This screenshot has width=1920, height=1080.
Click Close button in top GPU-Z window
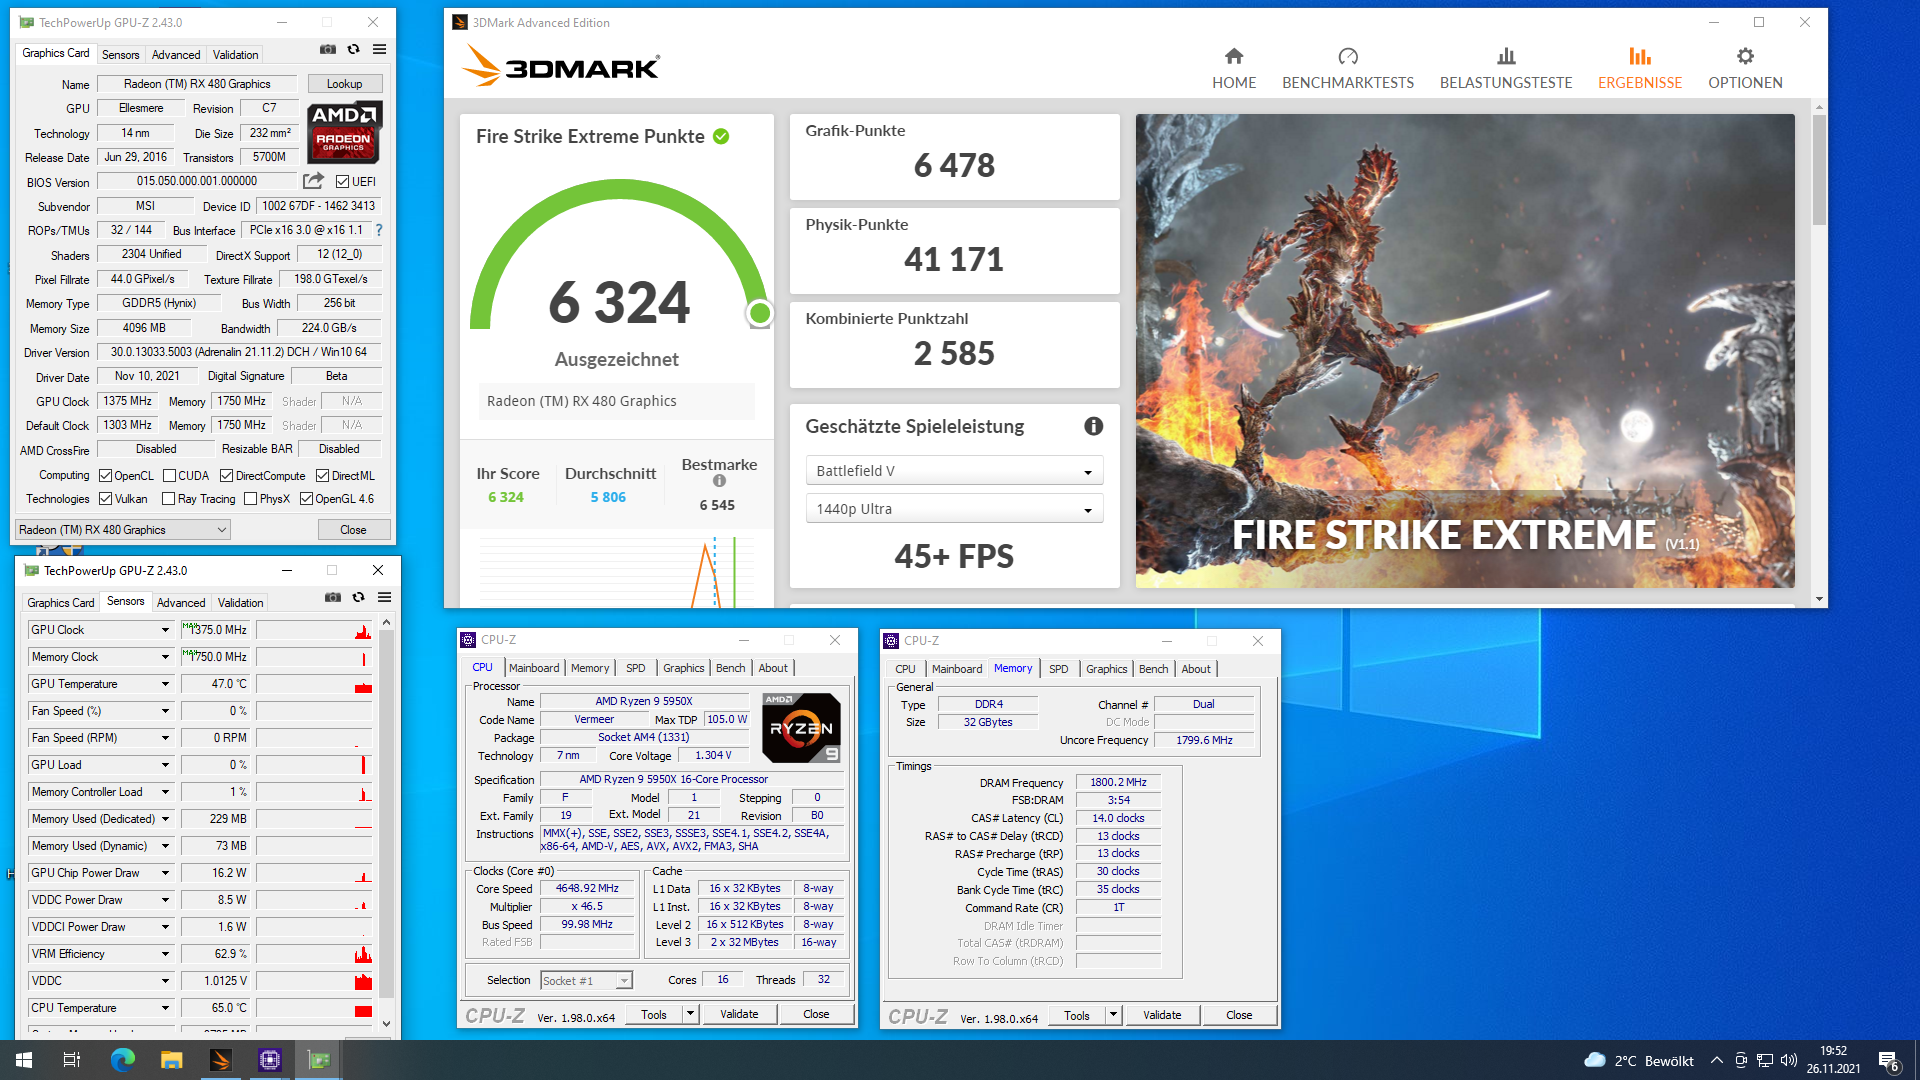(353, 530)
